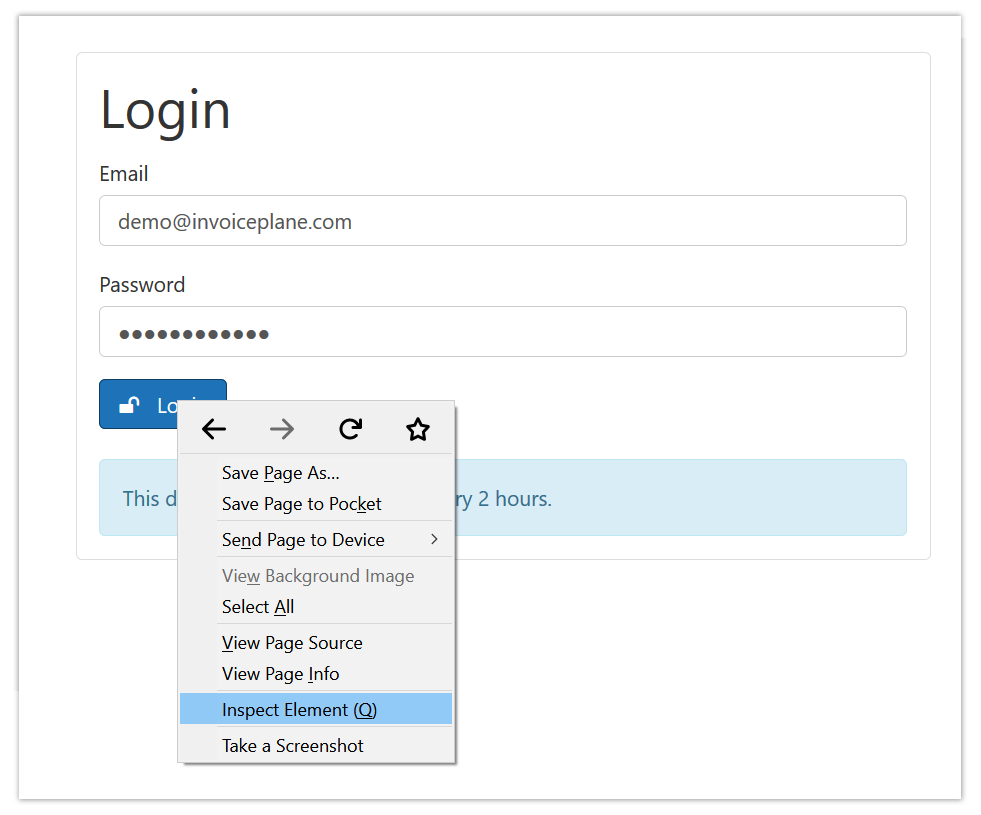Click the Forward arrow in context menu
The image size is (981, 815).
(x=282, y=429)
